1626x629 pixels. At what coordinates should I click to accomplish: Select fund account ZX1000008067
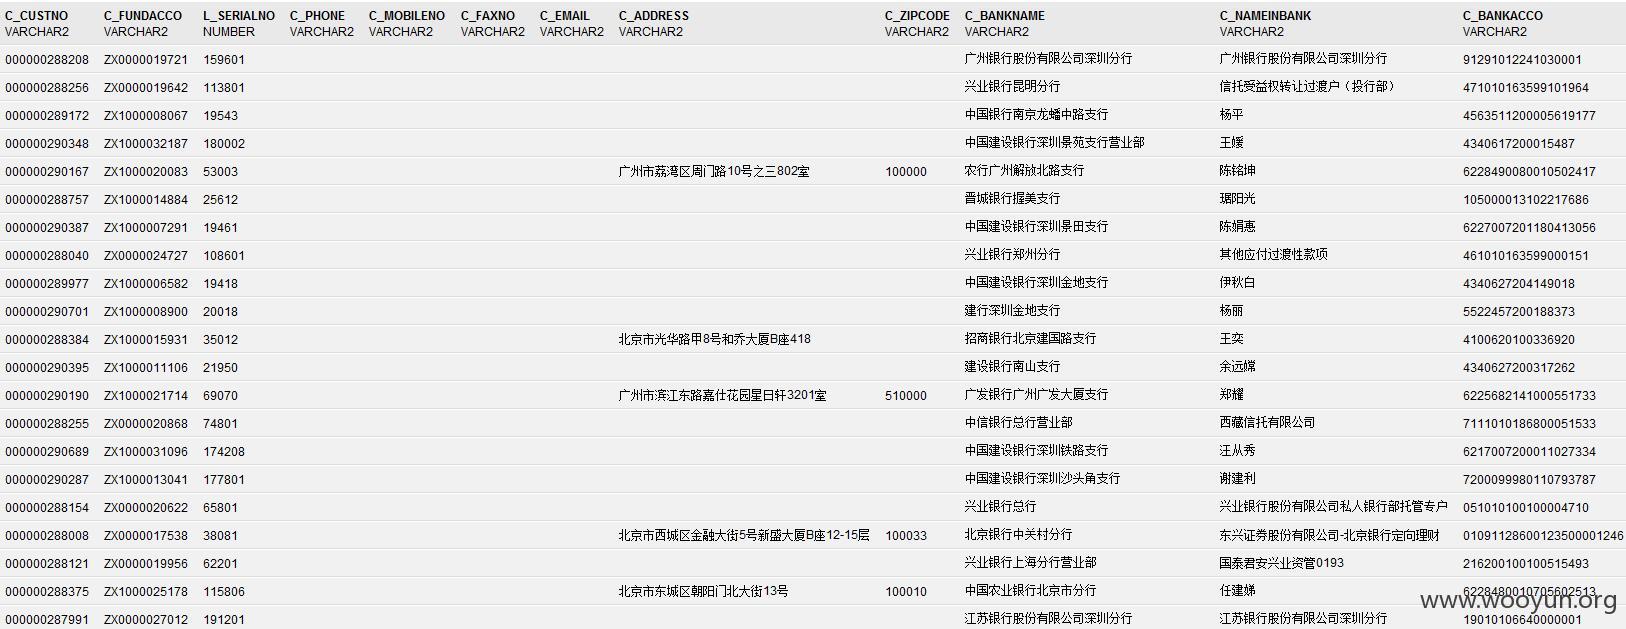coord(146,116)
